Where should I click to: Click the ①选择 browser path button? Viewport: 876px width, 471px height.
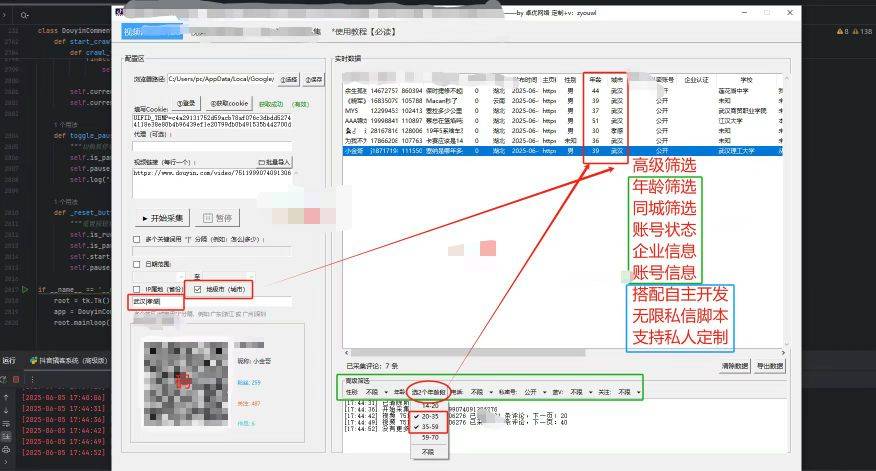289,80
